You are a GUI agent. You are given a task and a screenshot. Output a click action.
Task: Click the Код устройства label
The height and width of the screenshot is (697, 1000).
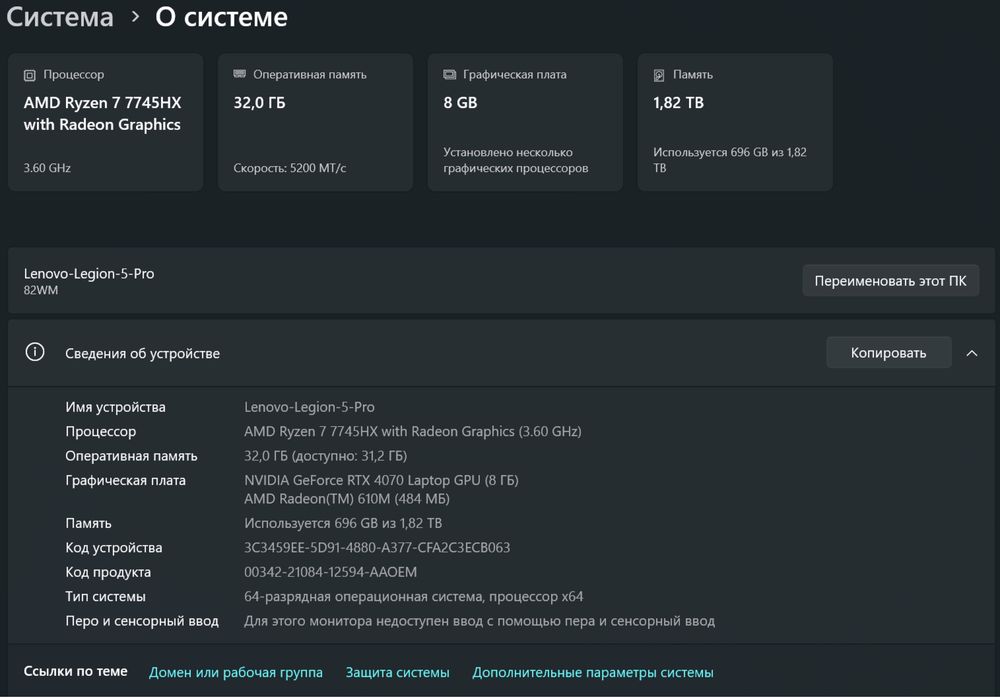pos(114,548)
